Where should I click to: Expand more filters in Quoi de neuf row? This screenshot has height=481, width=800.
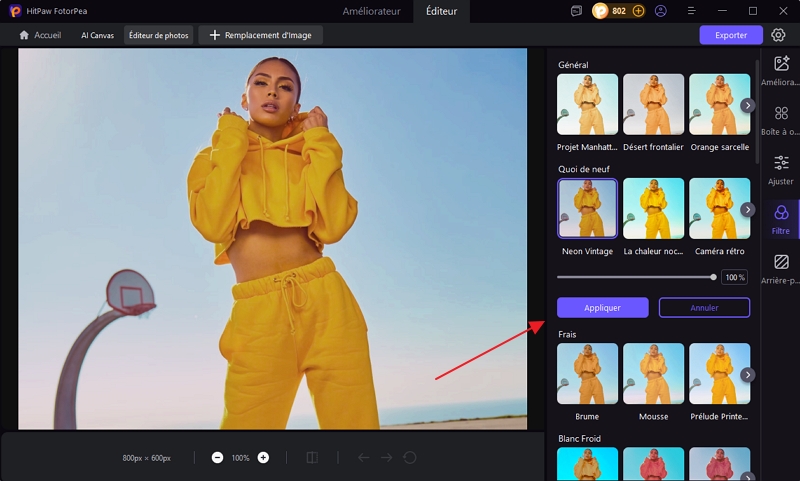point(747,209)
